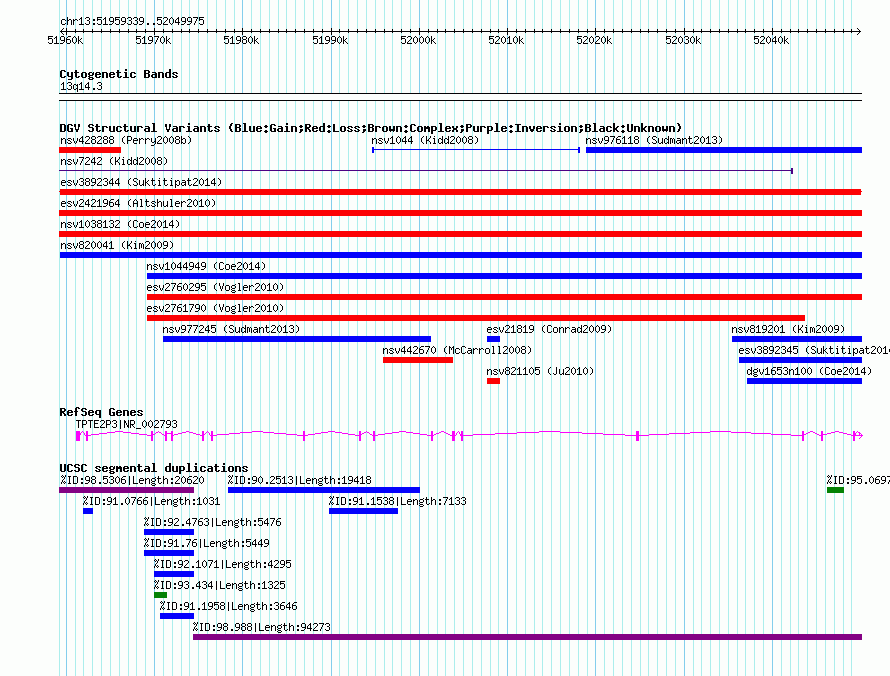This screenshot has width=890, height=676.
Task: Select the long purple %ID:98.988 bar
Action: coord(527,637)
